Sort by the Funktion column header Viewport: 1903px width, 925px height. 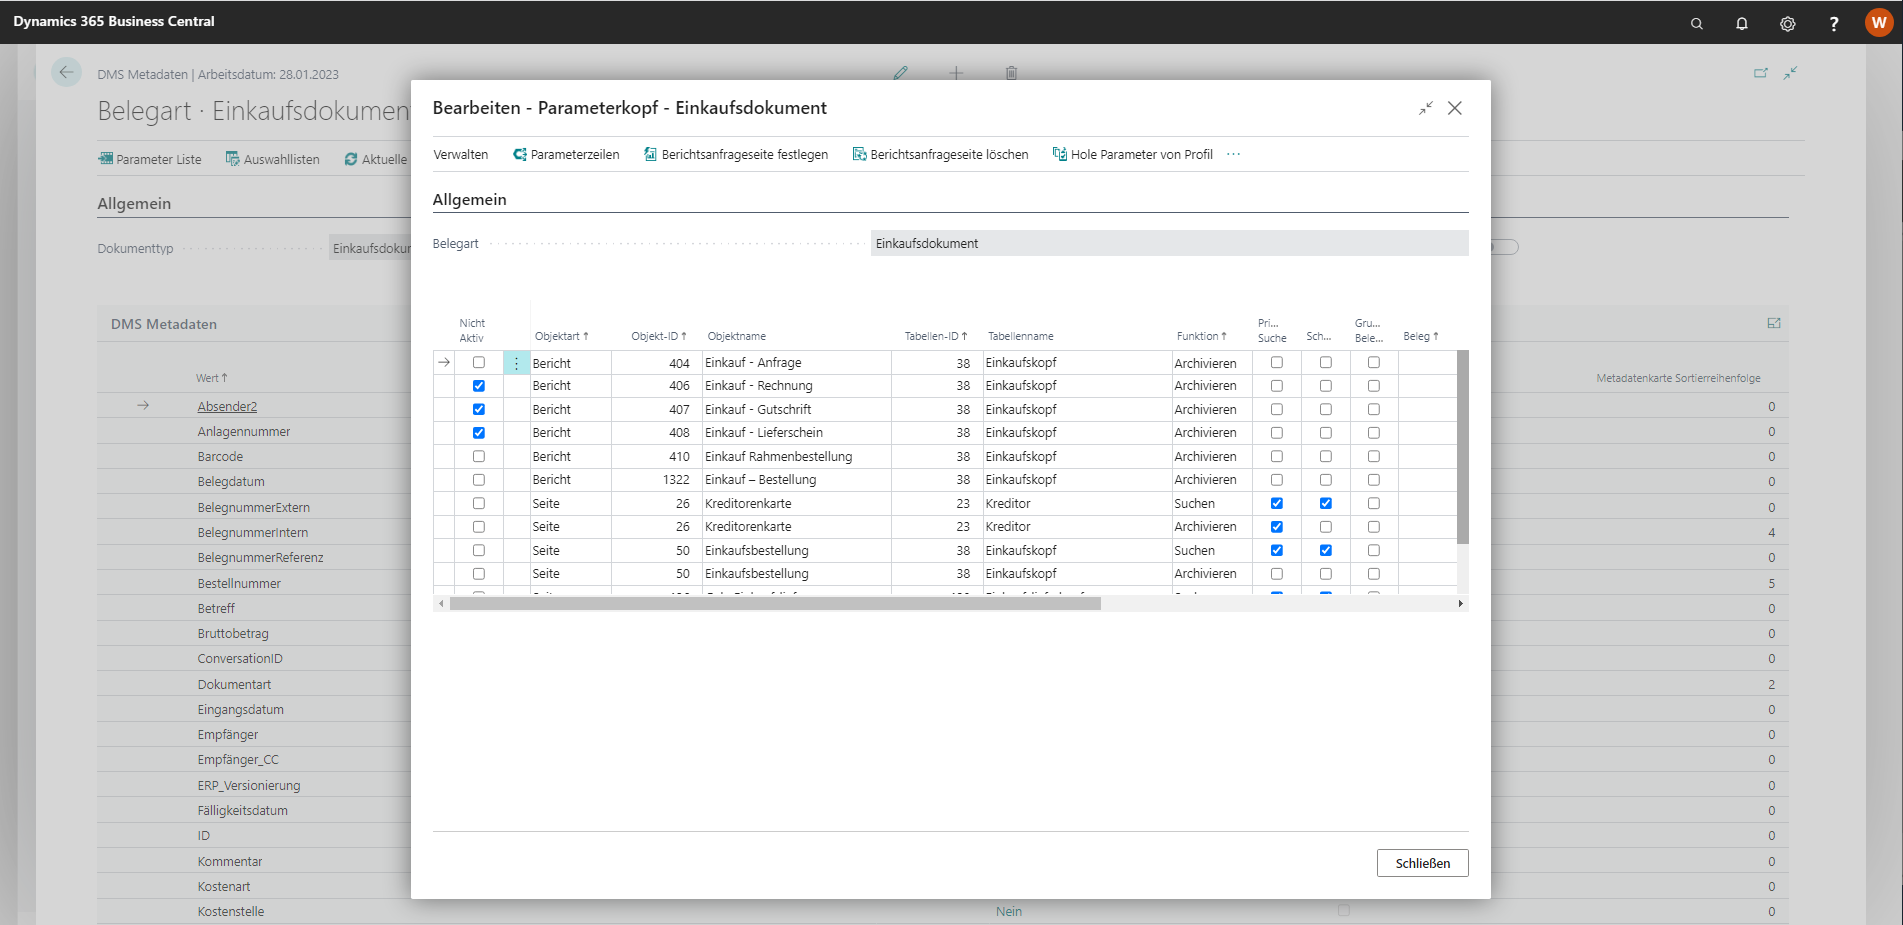1200,336
